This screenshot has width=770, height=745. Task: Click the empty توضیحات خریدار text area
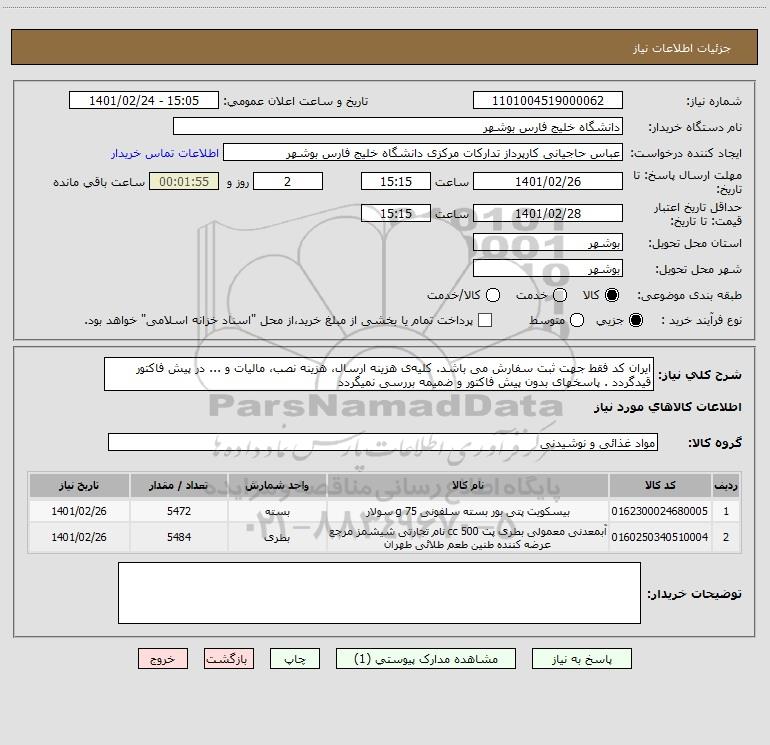[380, 593]
